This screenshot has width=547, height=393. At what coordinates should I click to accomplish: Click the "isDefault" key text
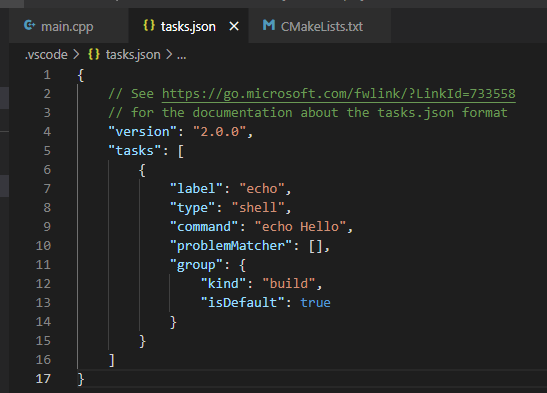pos(243,303)
